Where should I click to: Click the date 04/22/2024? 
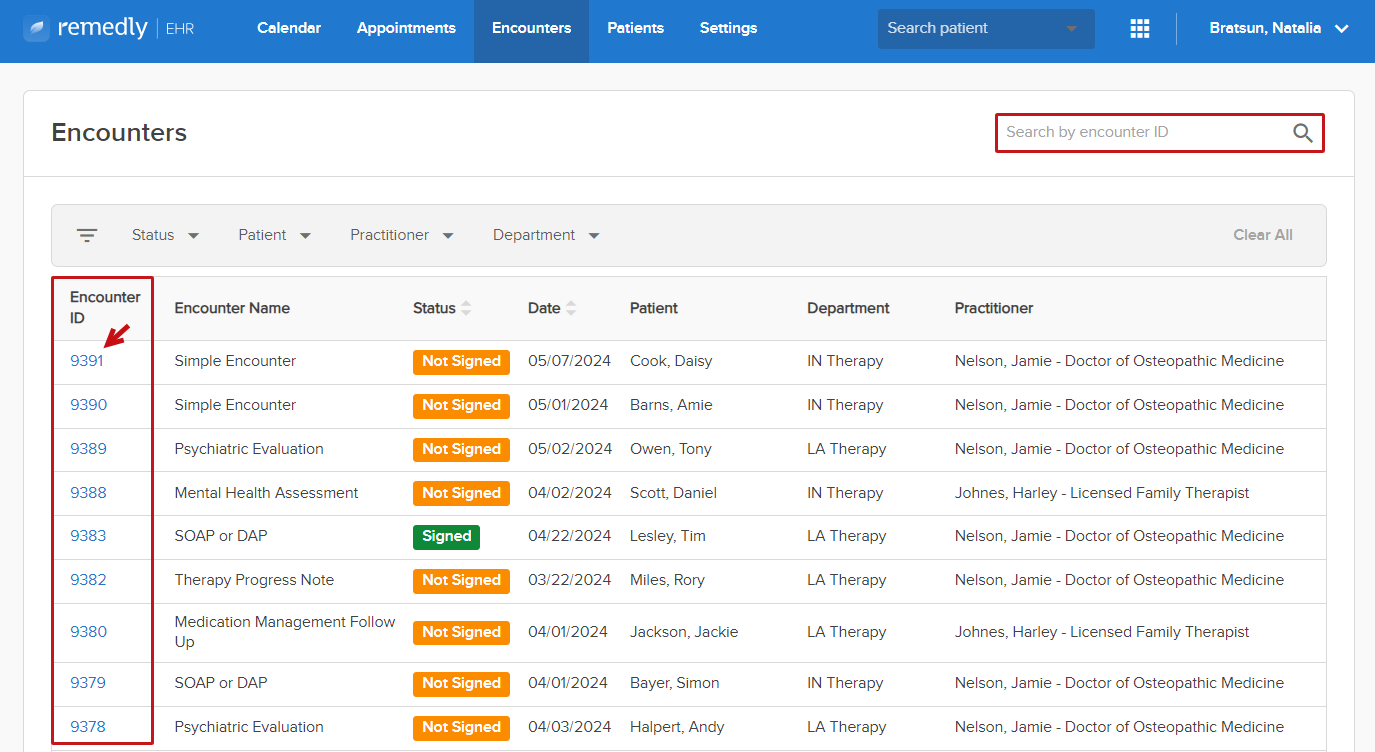tap(570, 536)
